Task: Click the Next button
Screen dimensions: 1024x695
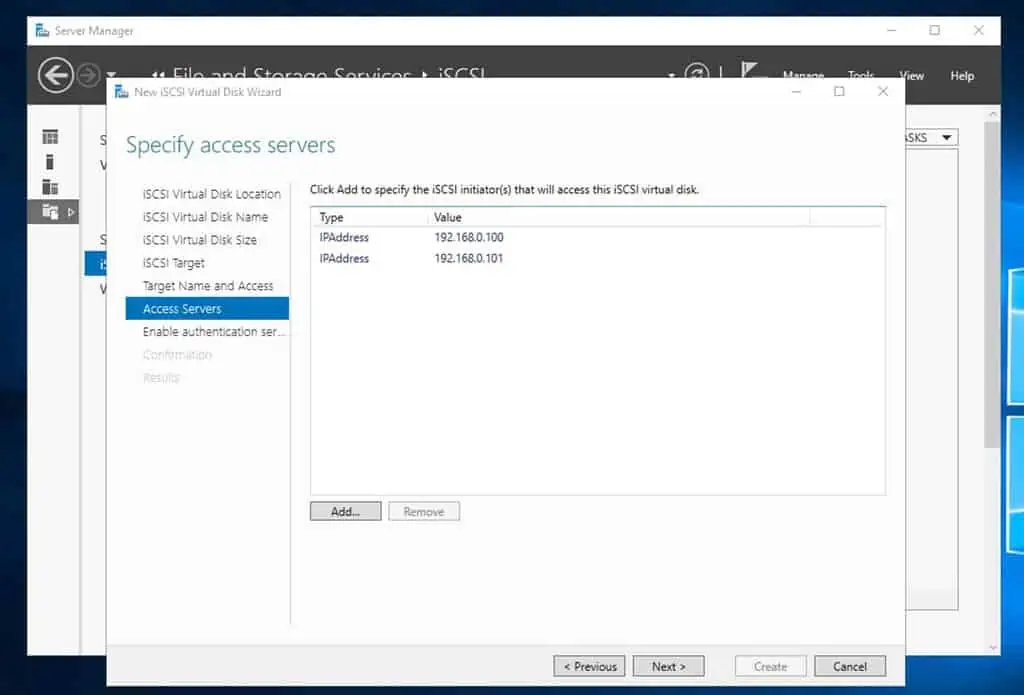Action: (669, 666)
